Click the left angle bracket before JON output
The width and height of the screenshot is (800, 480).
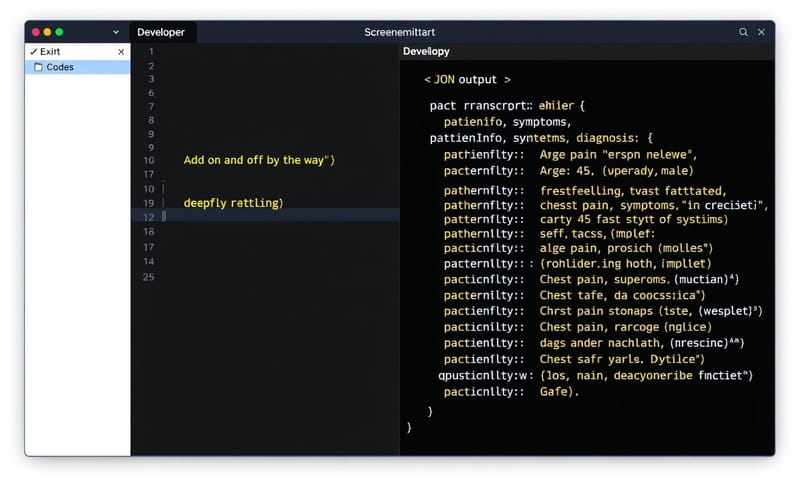427,79
